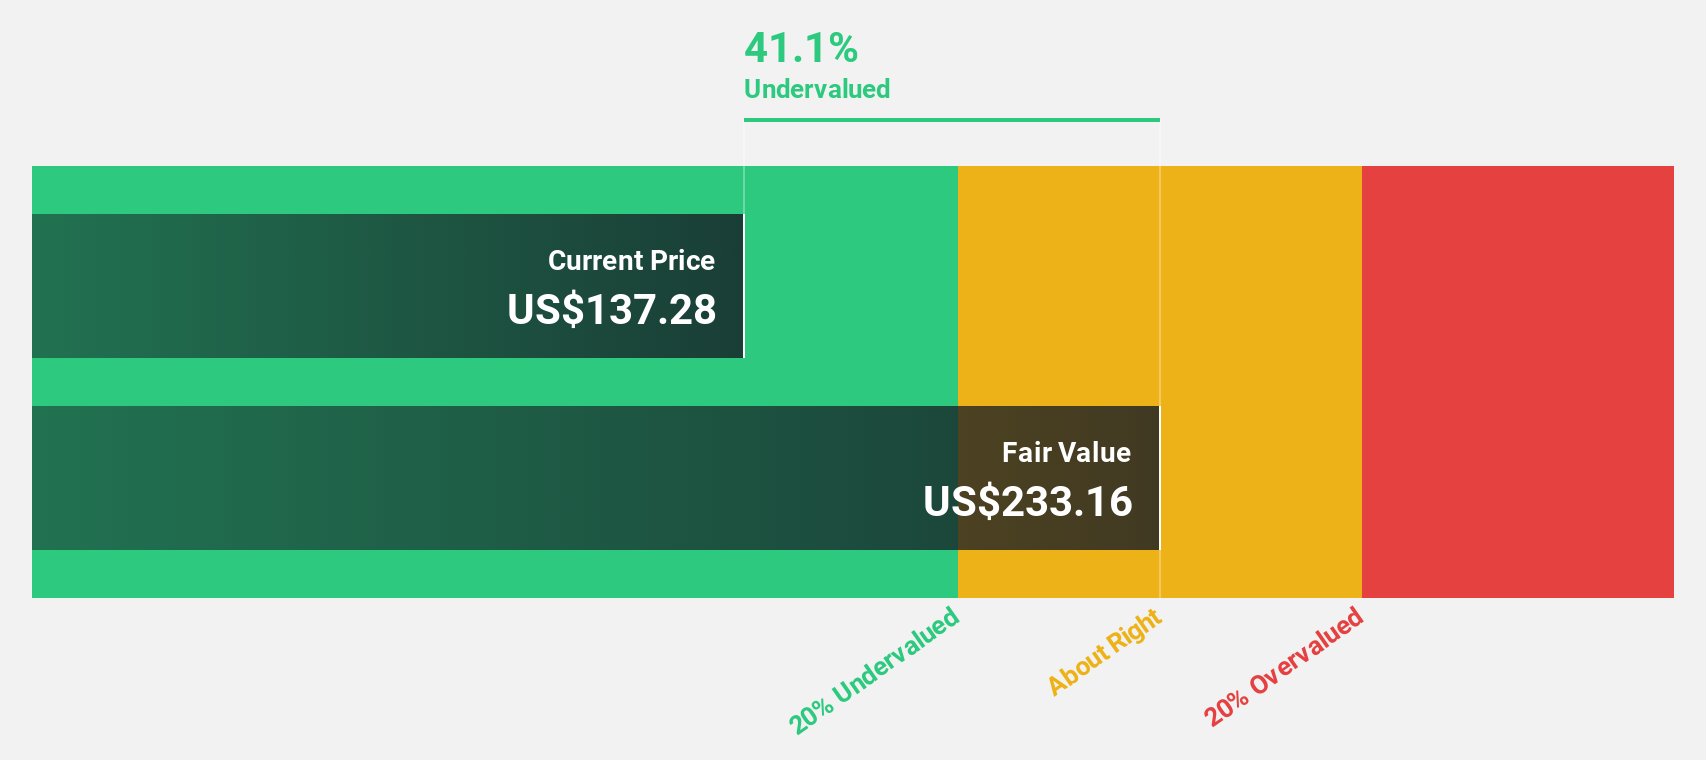Click the 20% Overvalued axis label
Viewport: 1706px width, 760px height.
click(x=1283, y=667)
